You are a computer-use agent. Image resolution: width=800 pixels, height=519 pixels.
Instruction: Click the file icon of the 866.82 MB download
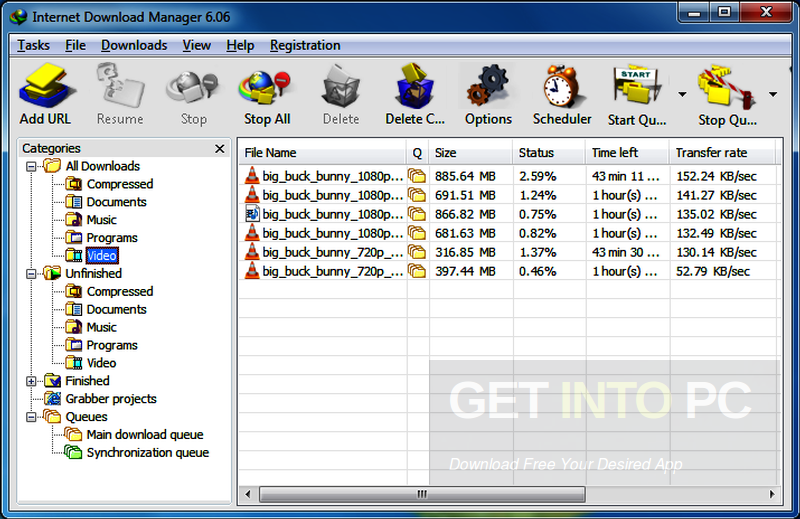coord(252,214)
